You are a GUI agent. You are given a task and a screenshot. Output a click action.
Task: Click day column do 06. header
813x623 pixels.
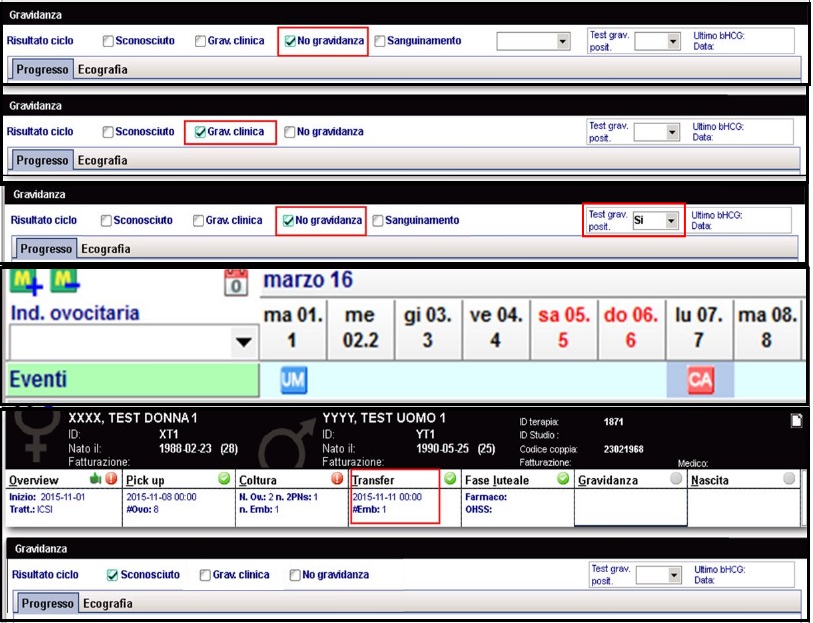tap(631, 328)
